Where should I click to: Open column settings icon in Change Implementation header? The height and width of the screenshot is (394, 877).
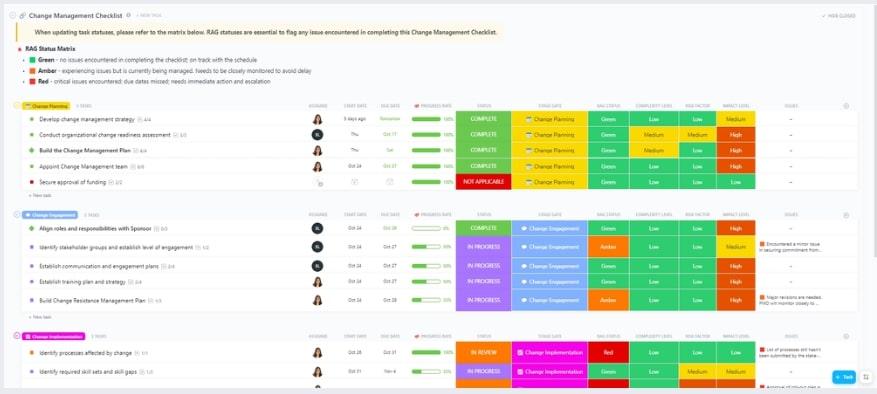coord(846,336)
